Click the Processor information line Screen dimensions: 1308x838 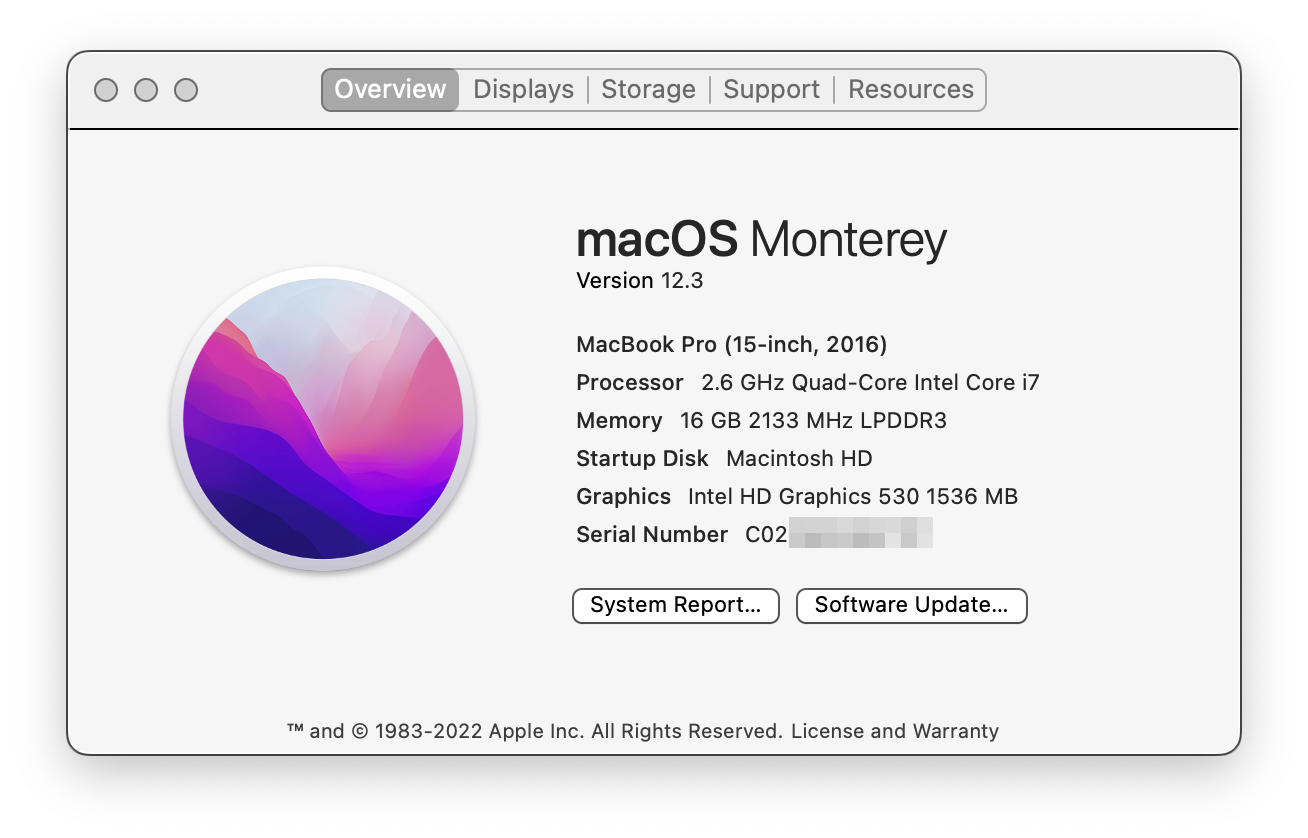click(807, 383)
